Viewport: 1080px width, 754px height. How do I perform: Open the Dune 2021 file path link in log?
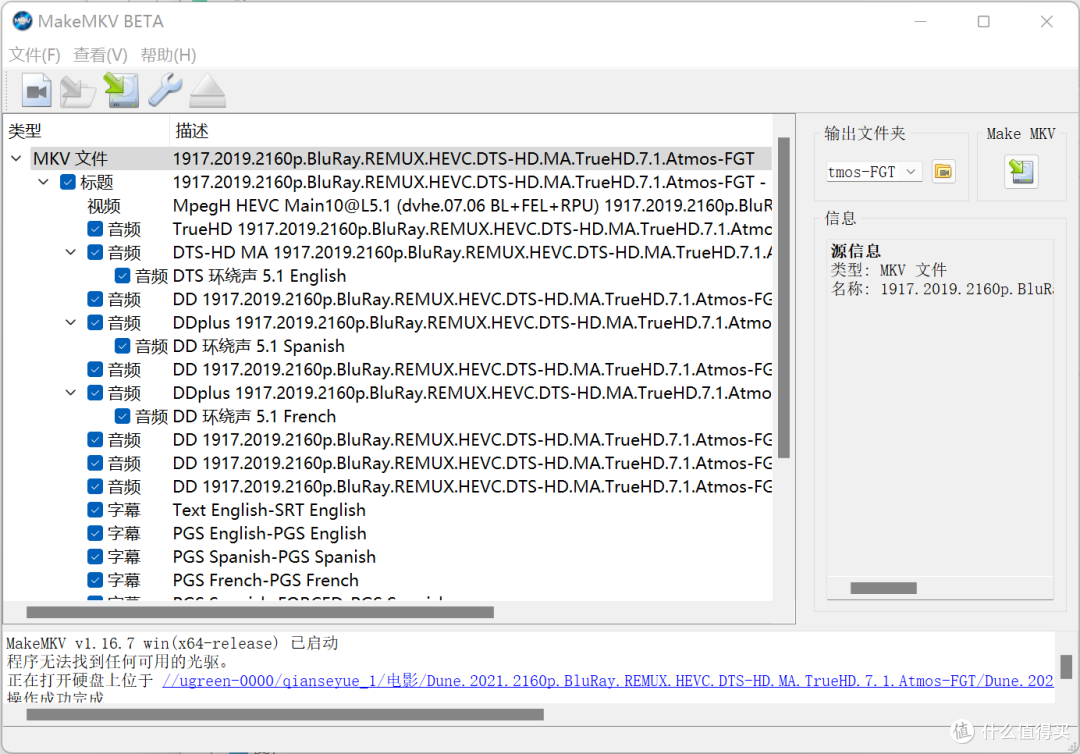click(608, 681)
